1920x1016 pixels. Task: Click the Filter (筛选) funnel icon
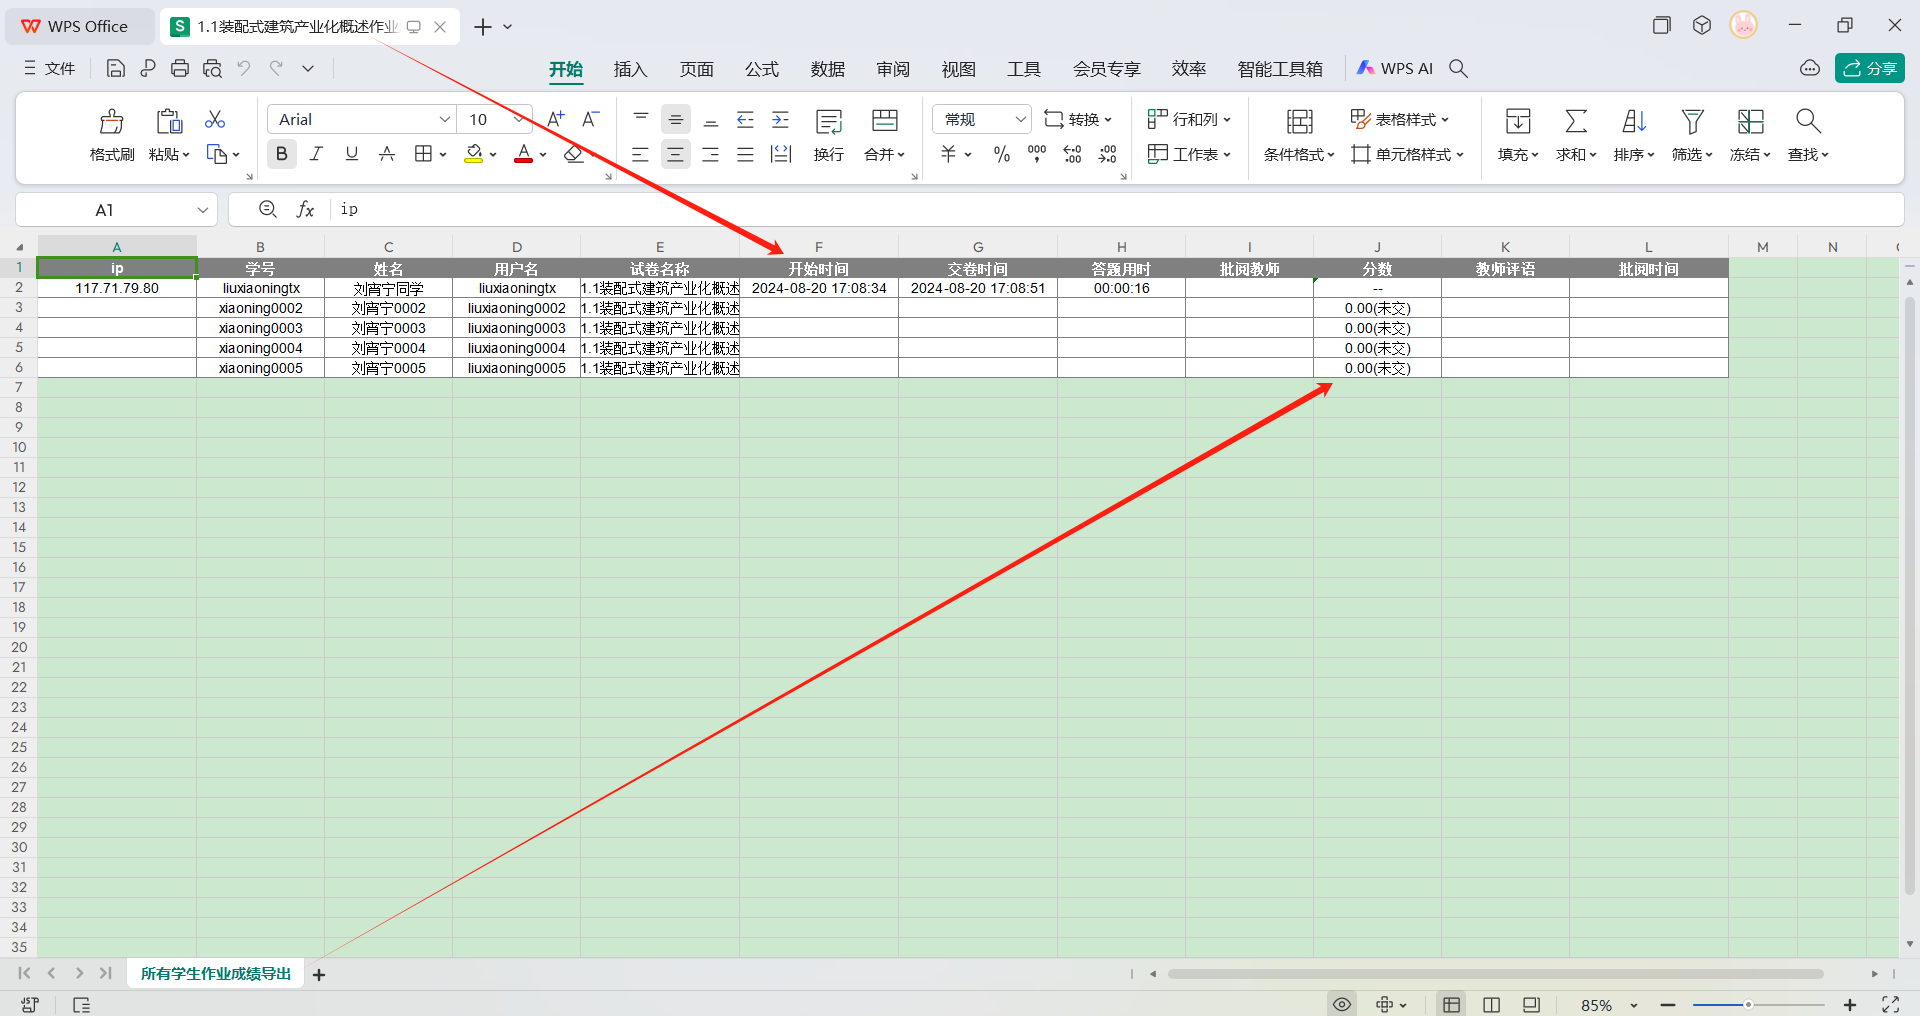[x=1692, y=122]
